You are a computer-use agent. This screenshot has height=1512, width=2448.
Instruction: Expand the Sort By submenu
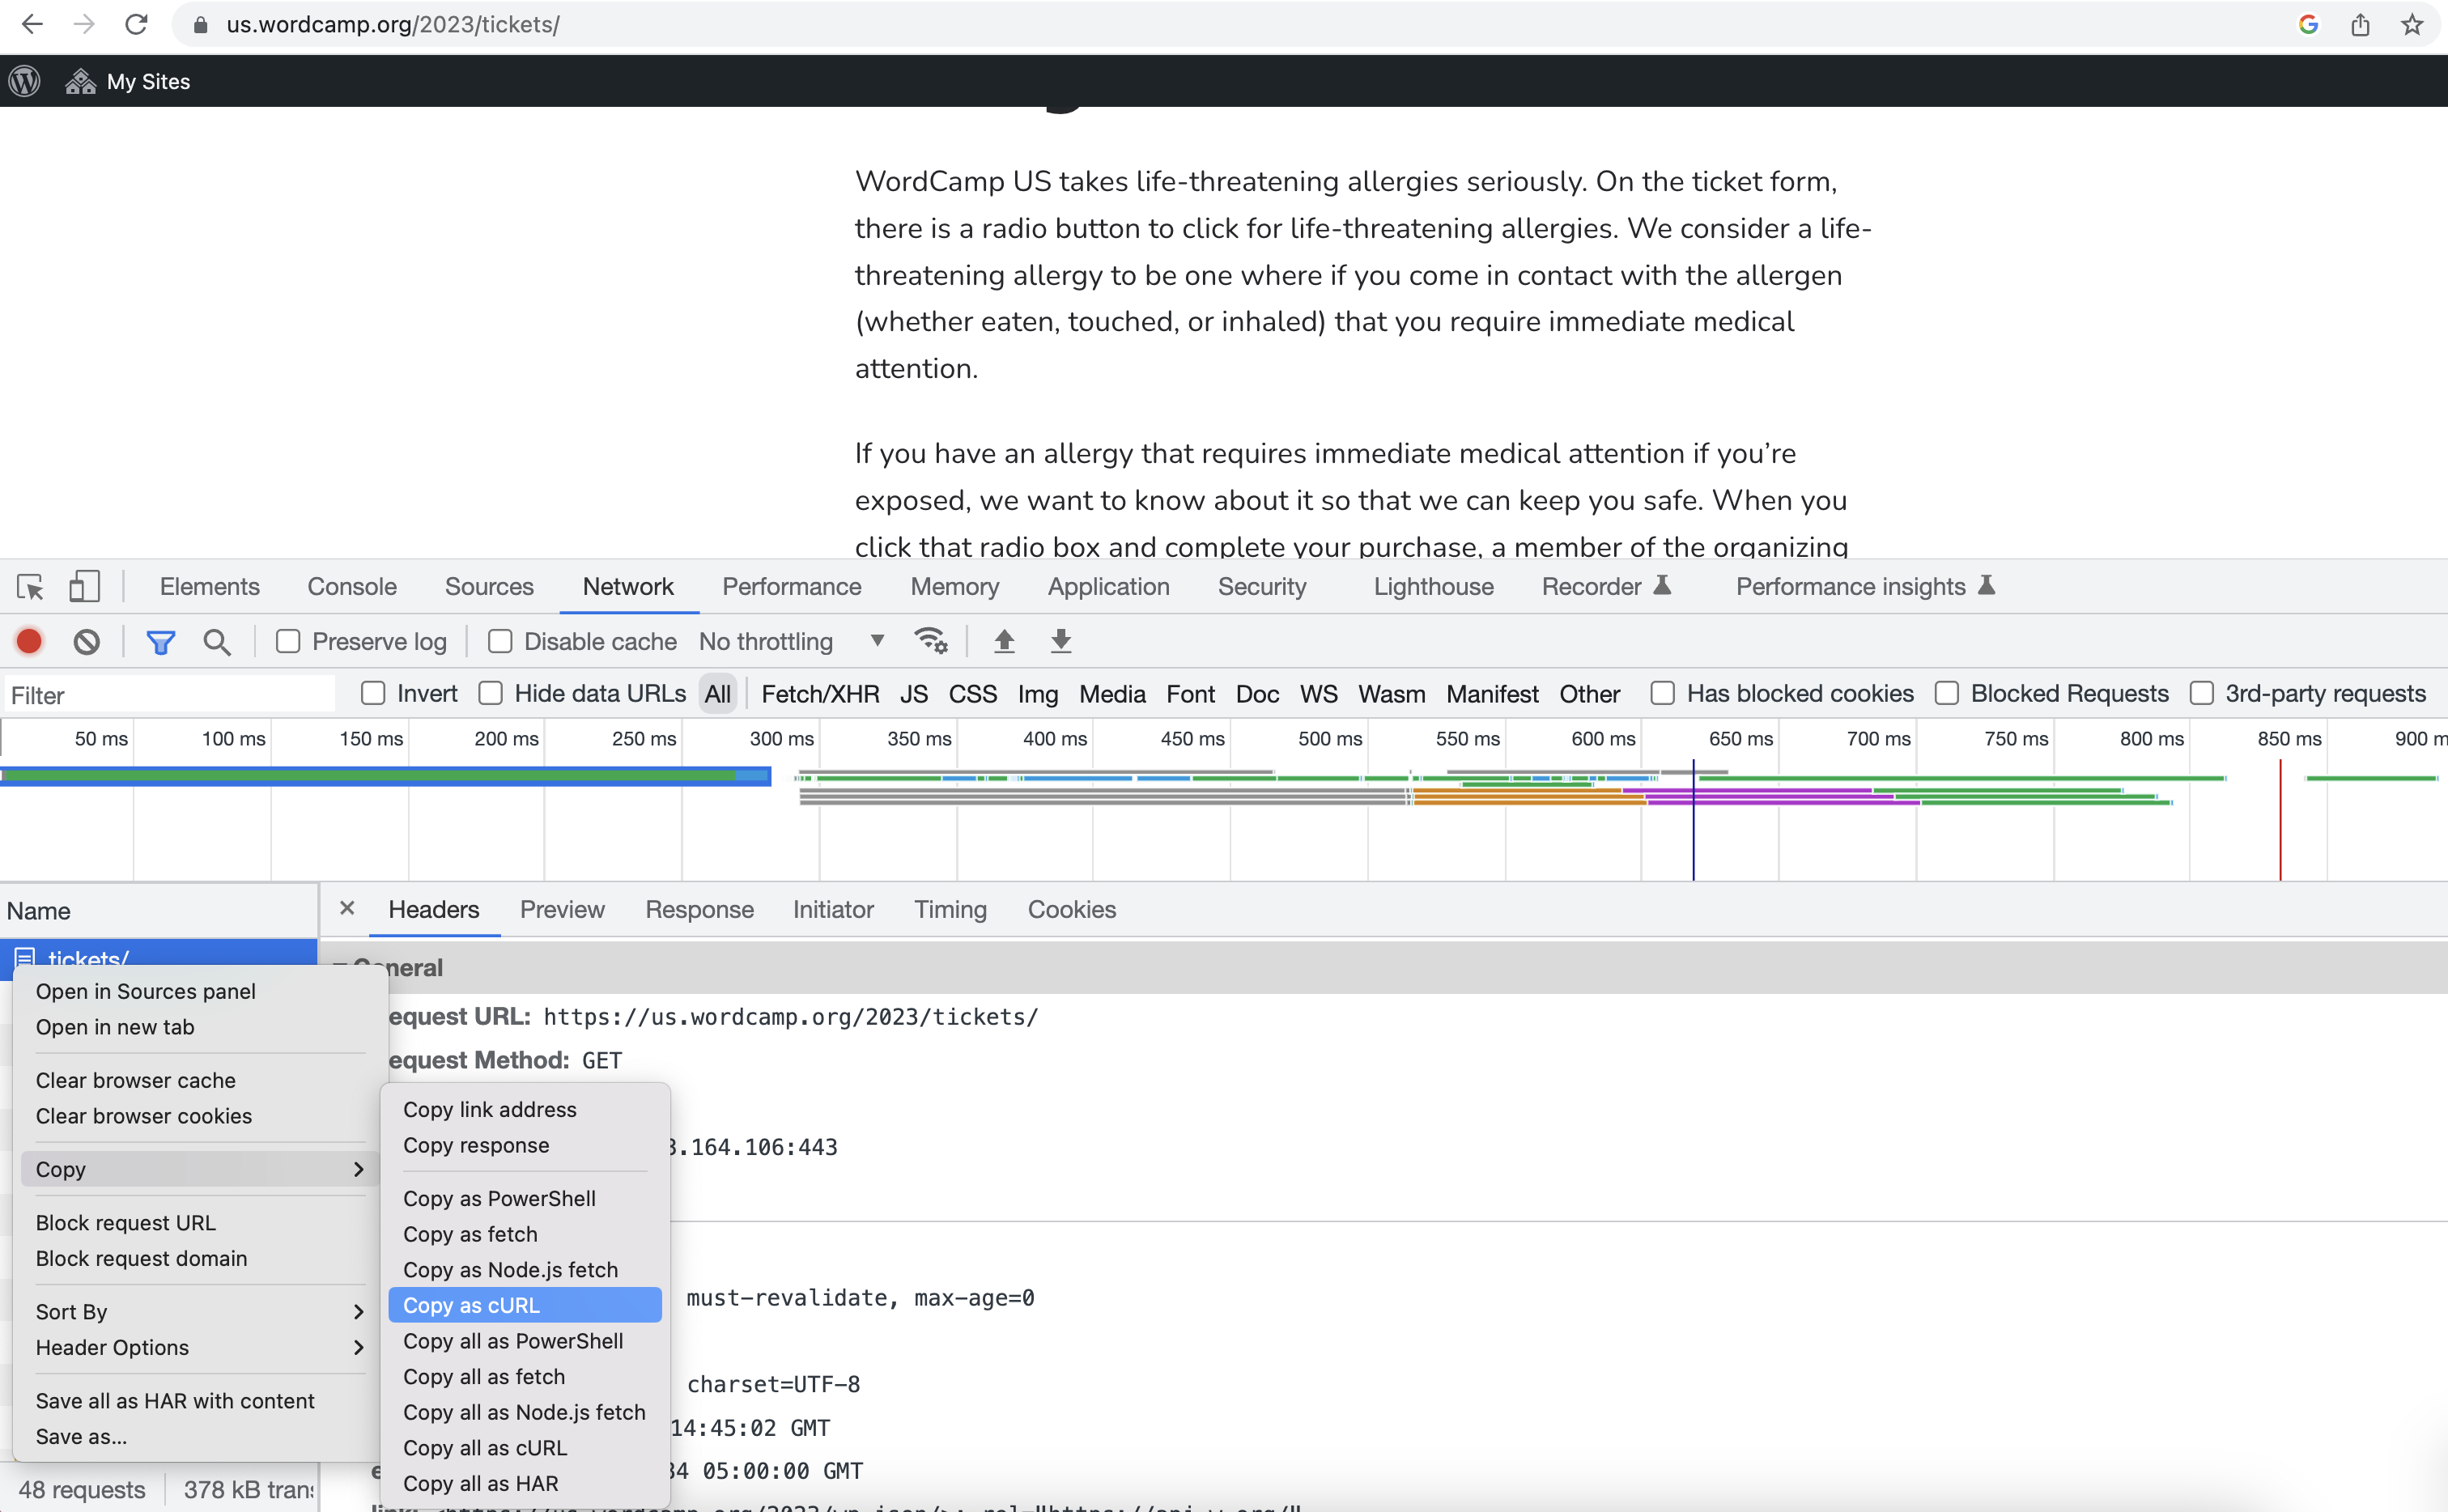tap(199, 1311)
